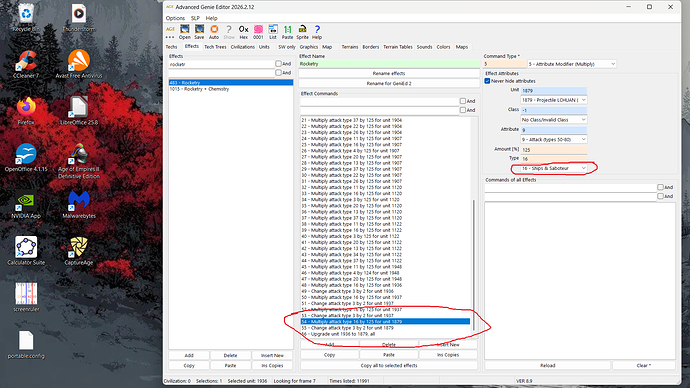Switch to the Civilizations tab
This screenshot has height=388, width=690.
242,47
